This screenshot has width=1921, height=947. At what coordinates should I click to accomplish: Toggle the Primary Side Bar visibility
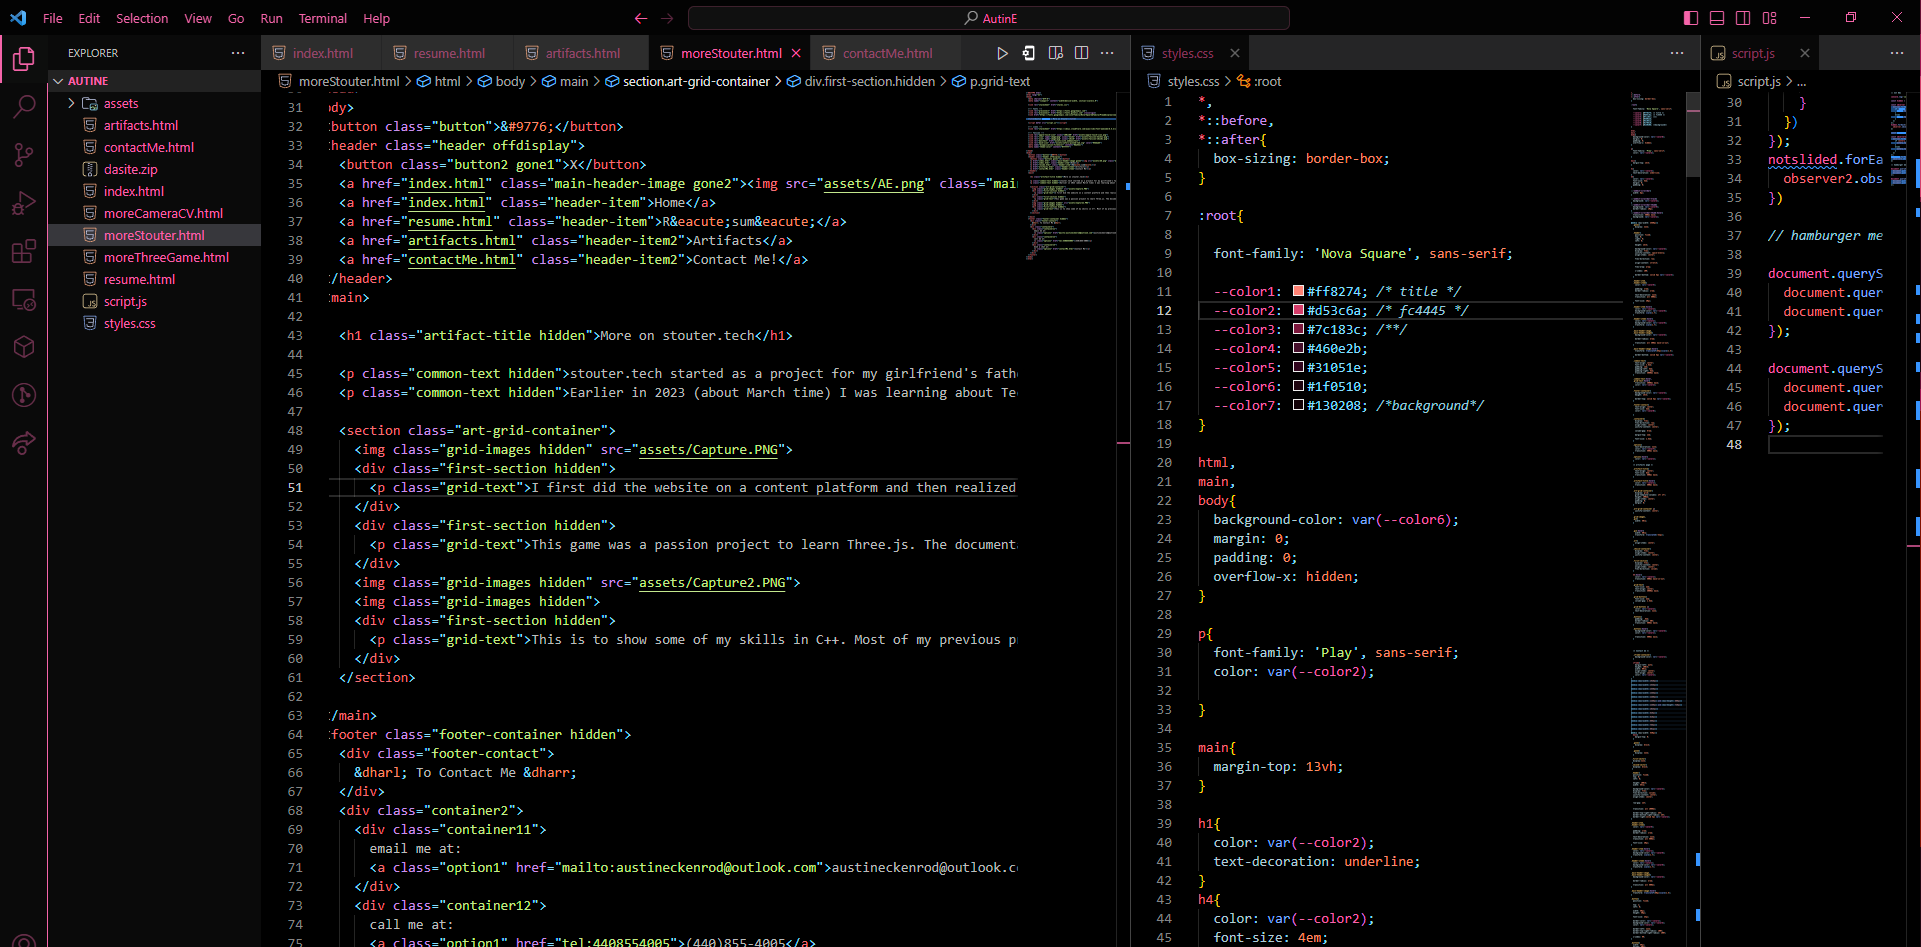(1691, 18)
